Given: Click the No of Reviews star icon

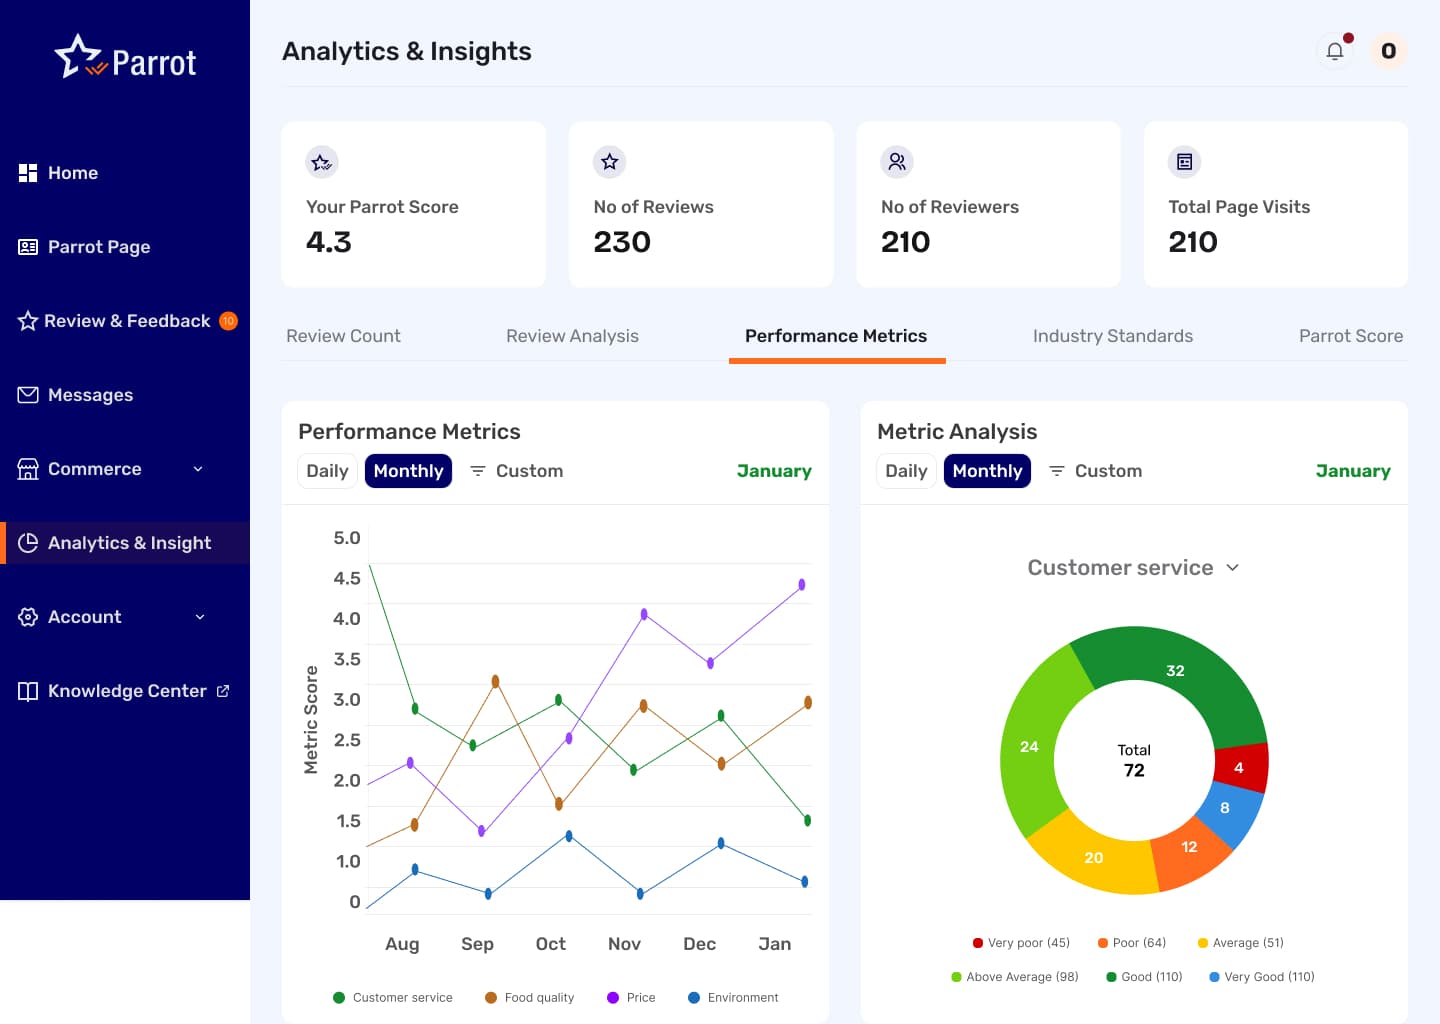Looking at the screenshot, I should coord(609,162).
